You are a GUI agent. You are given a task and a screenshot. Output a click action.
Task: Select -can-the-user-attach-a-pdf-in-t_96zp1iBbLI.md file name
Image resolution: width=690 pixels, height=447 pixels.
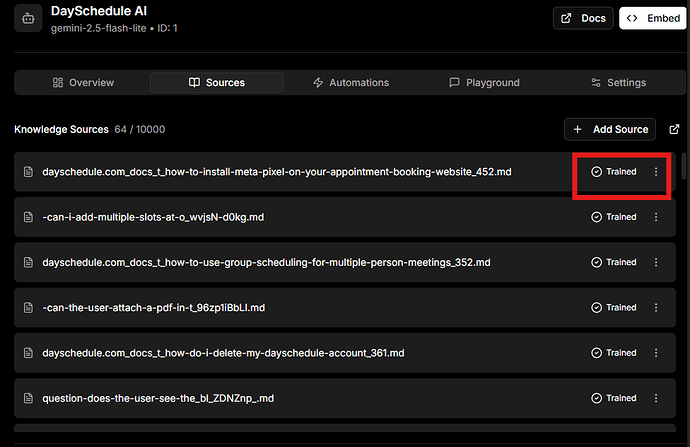pos(154,308)
